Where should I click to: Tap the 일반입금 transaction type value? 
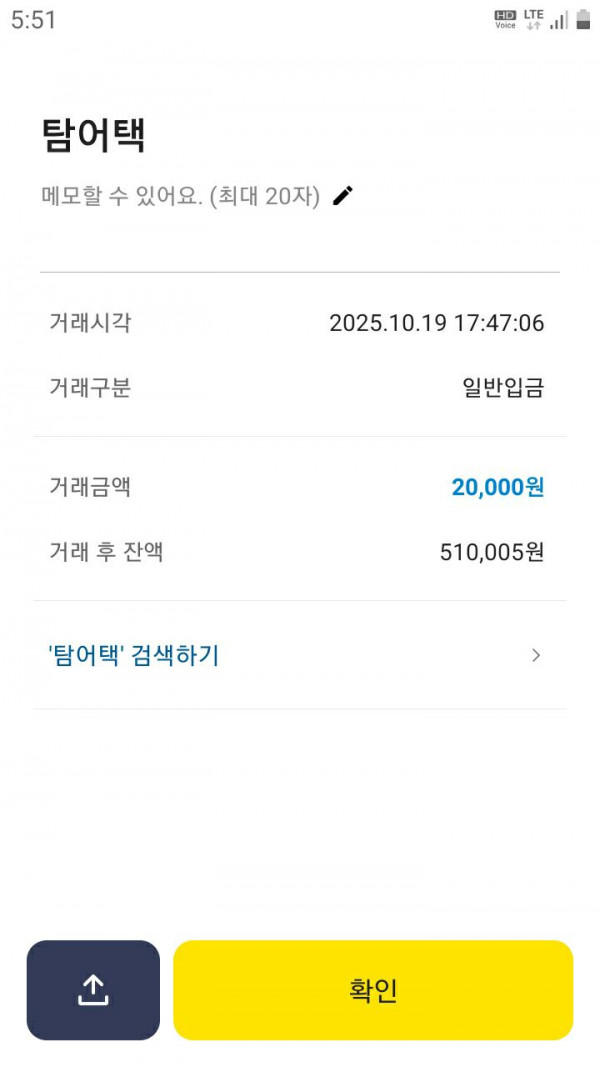[502, 388]
